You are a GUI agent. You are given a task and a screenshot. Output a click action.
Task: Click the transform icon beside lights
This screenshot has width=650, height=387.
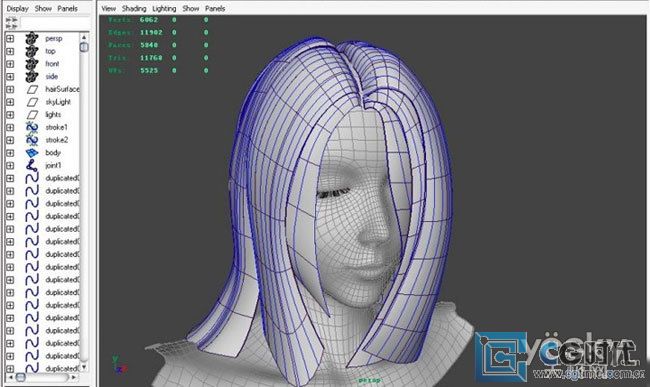coord(32,115)
